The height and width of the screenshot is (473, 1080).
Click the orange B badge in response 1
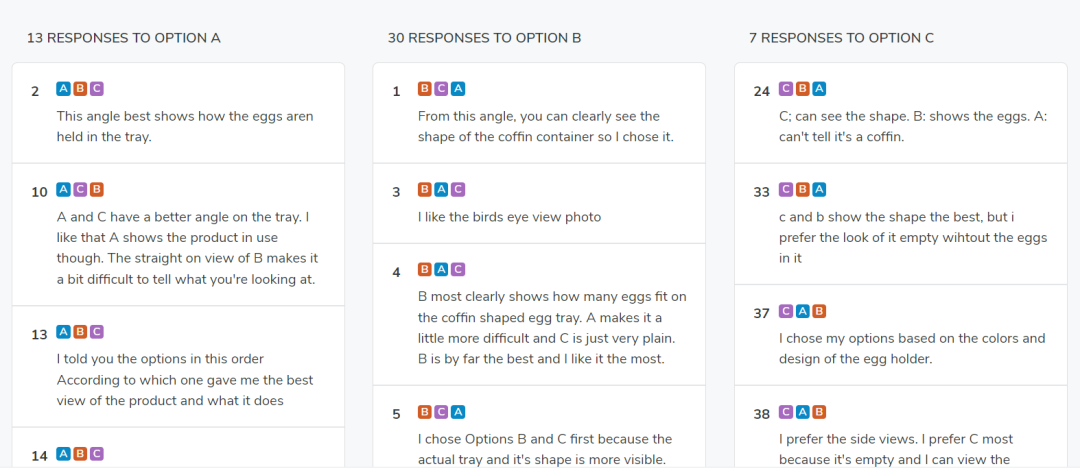pyautogui.click(x=425, y=89)
